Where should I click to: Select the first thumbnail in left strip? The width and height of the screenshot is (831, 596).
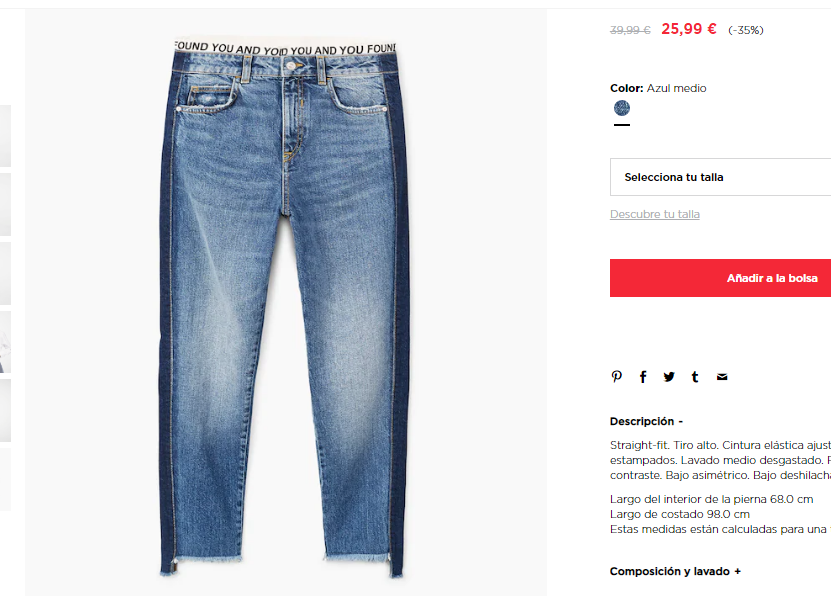(5, 136)
